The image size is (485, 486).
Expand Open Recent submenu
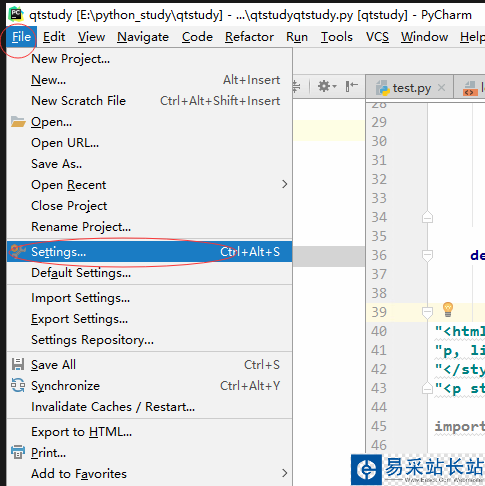tap(149, 185)
